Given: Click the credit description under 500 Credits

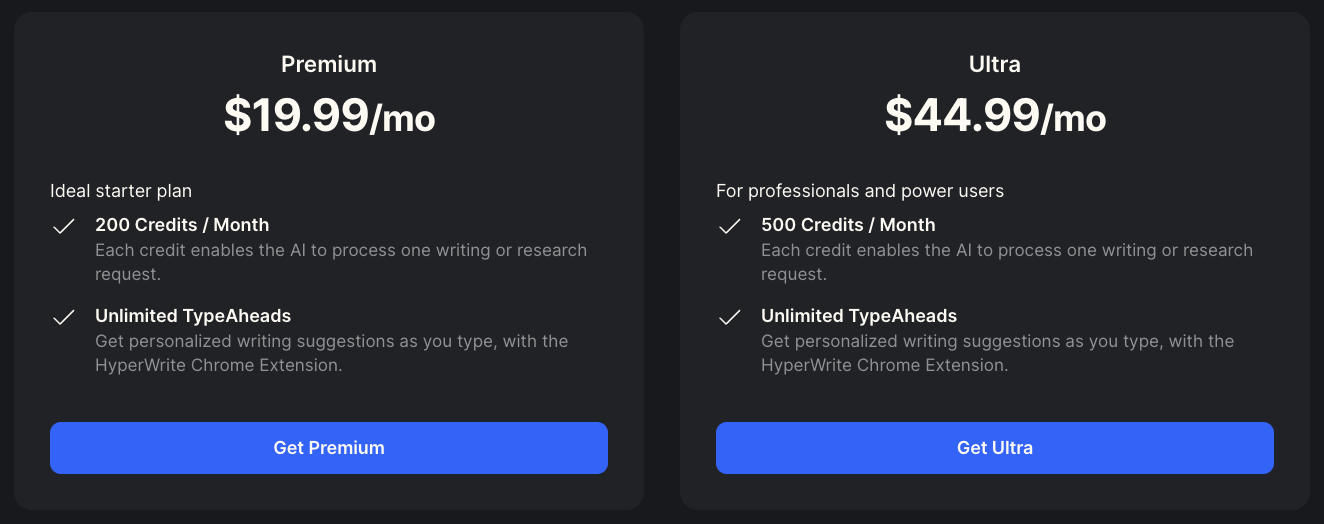Looking at the screenshot, I should click(x=1006, y=262).
